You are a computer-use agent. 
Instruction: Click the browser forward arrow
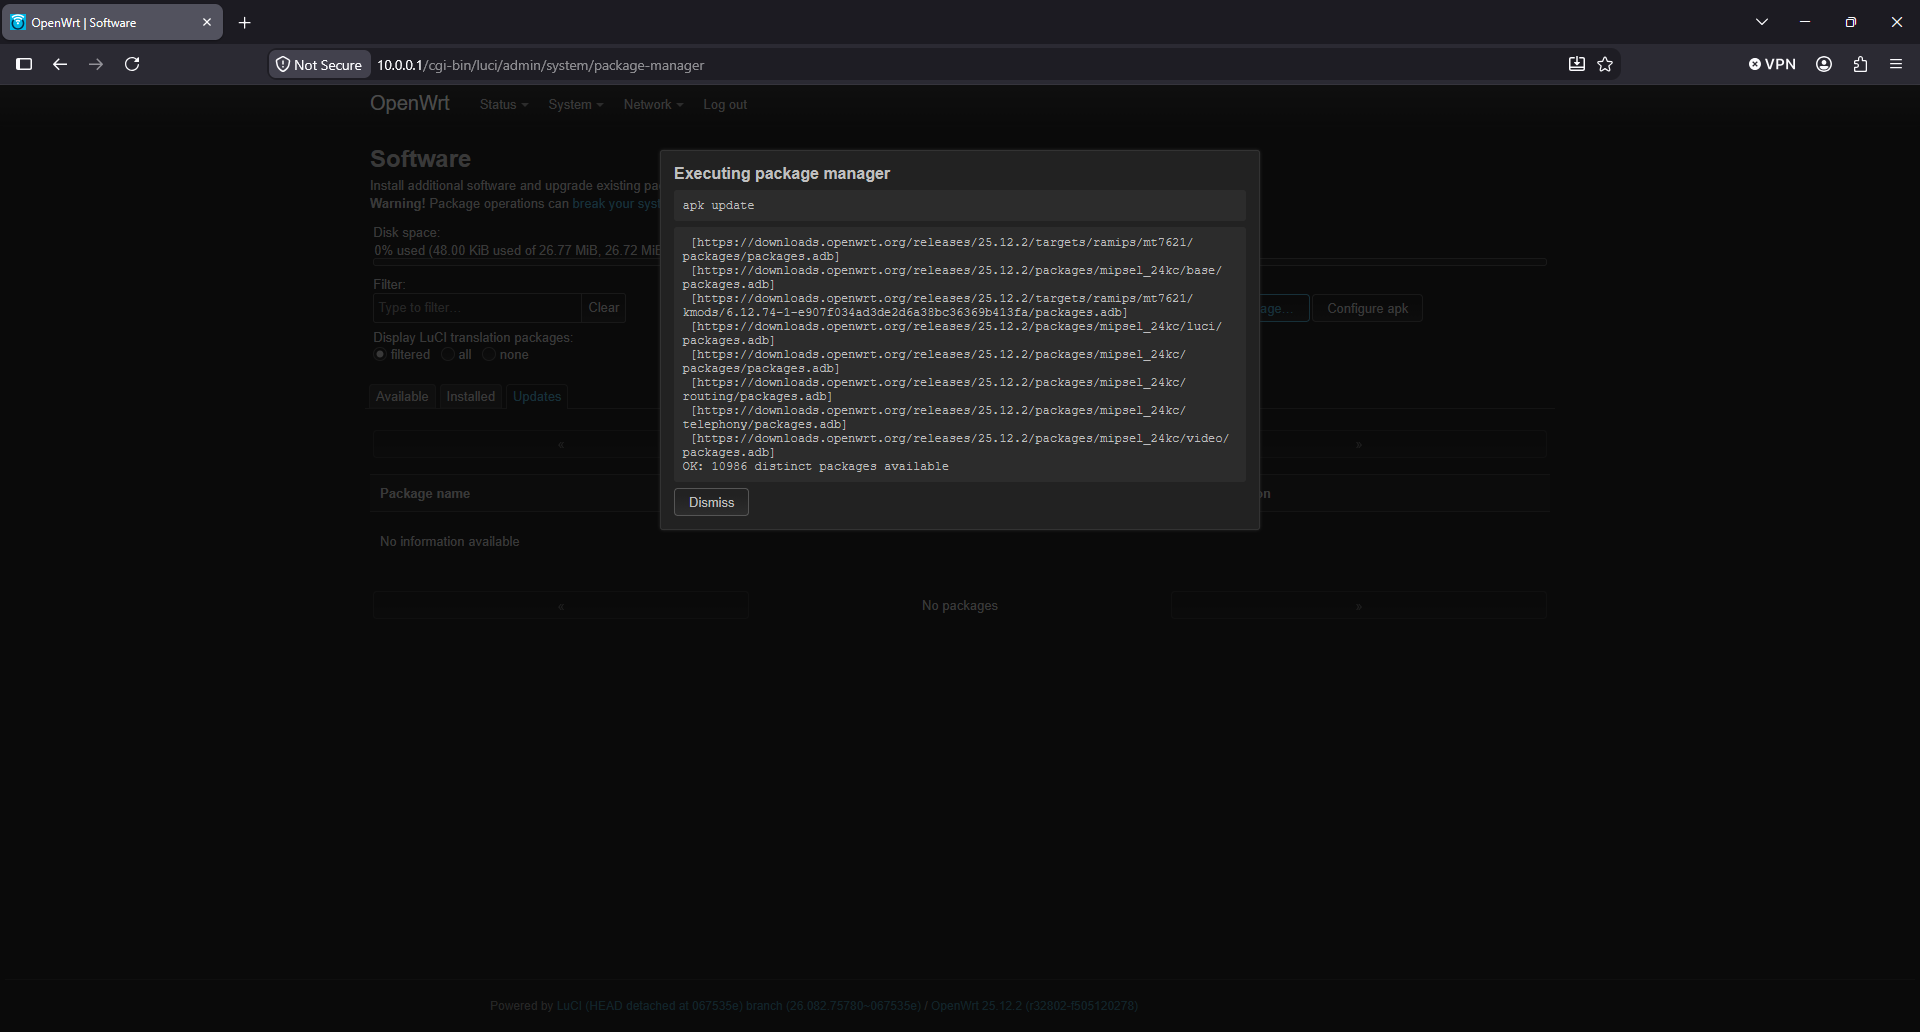tap(96, 64)
